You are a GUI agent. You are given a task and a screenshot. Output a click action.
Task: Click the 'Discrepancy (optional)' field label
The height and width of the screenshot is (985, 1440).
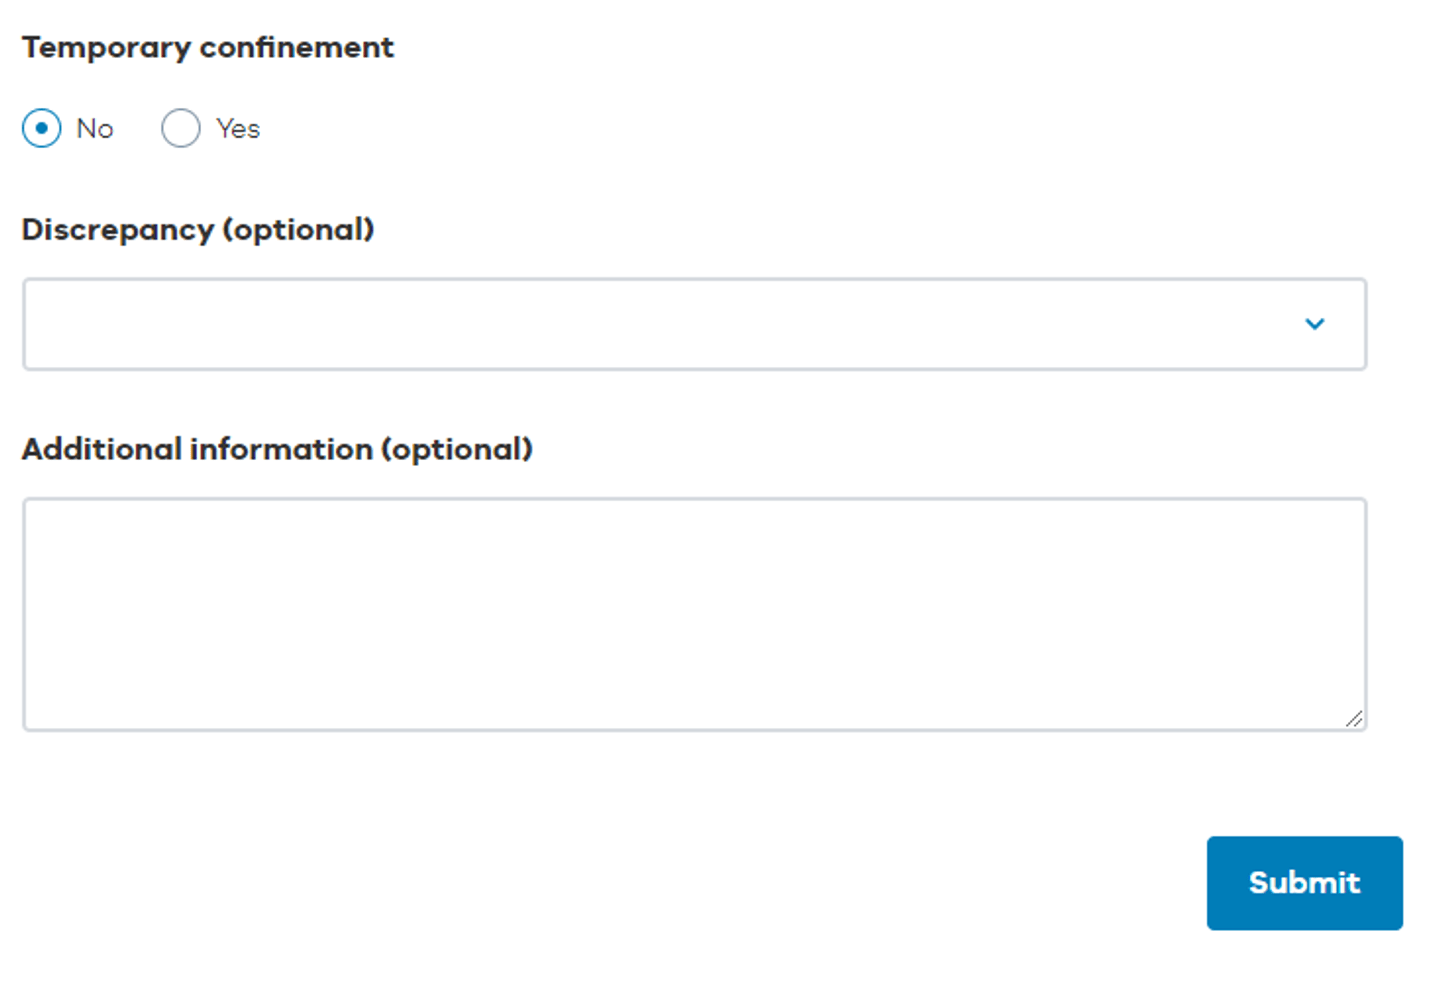[198, 230]
